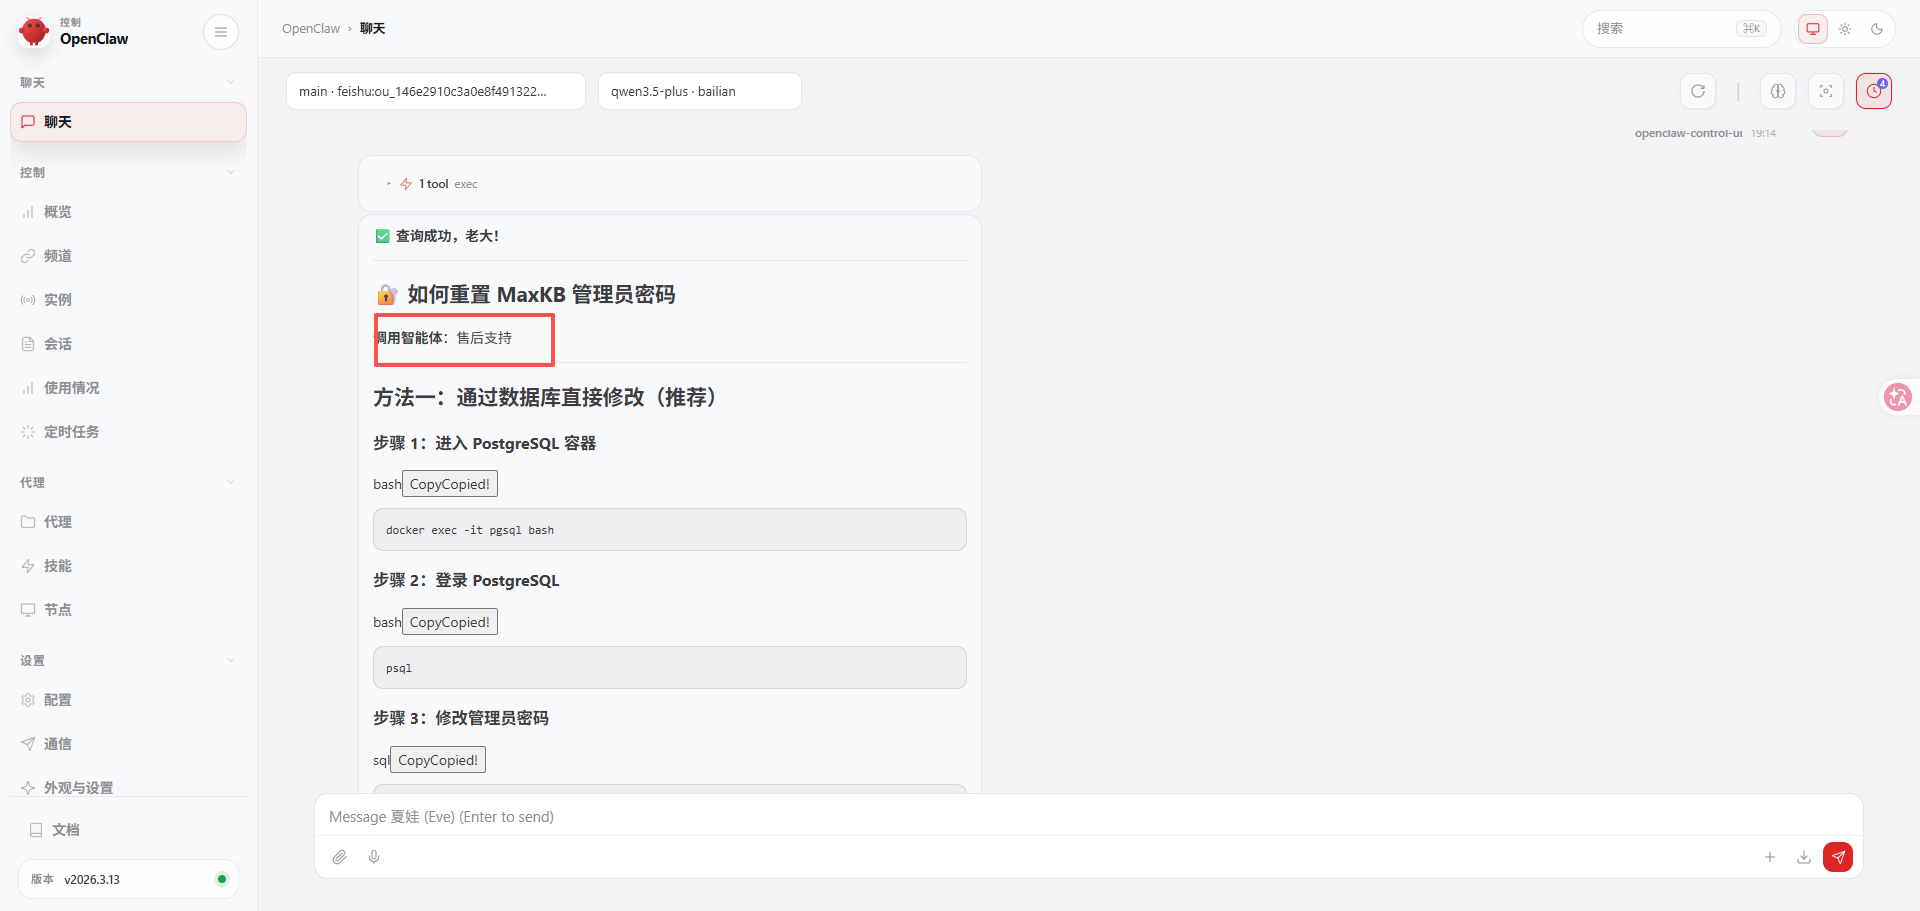Copy the docker exec code block
Image resolution: width=1920 pixels, height=911 pixels.
(449, 484)
